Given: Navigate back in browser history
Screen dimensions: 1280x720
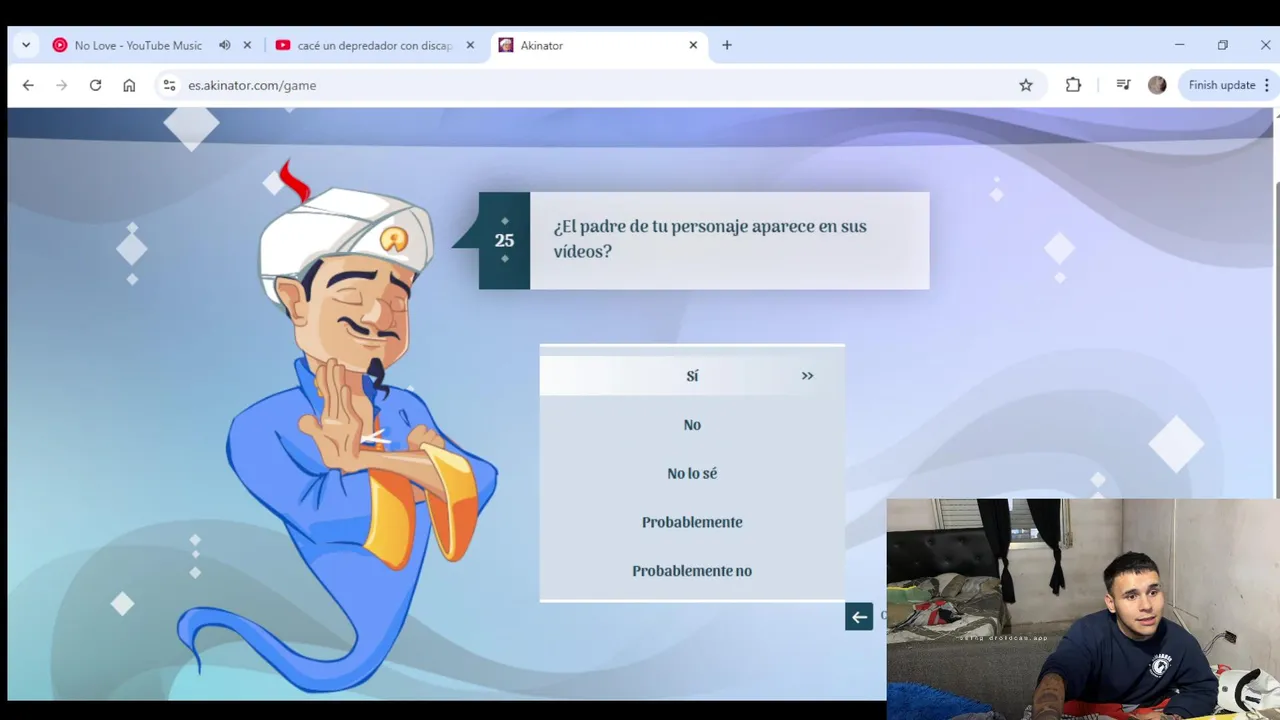Looking at the screenshot, I should click(x=28, y=85).
